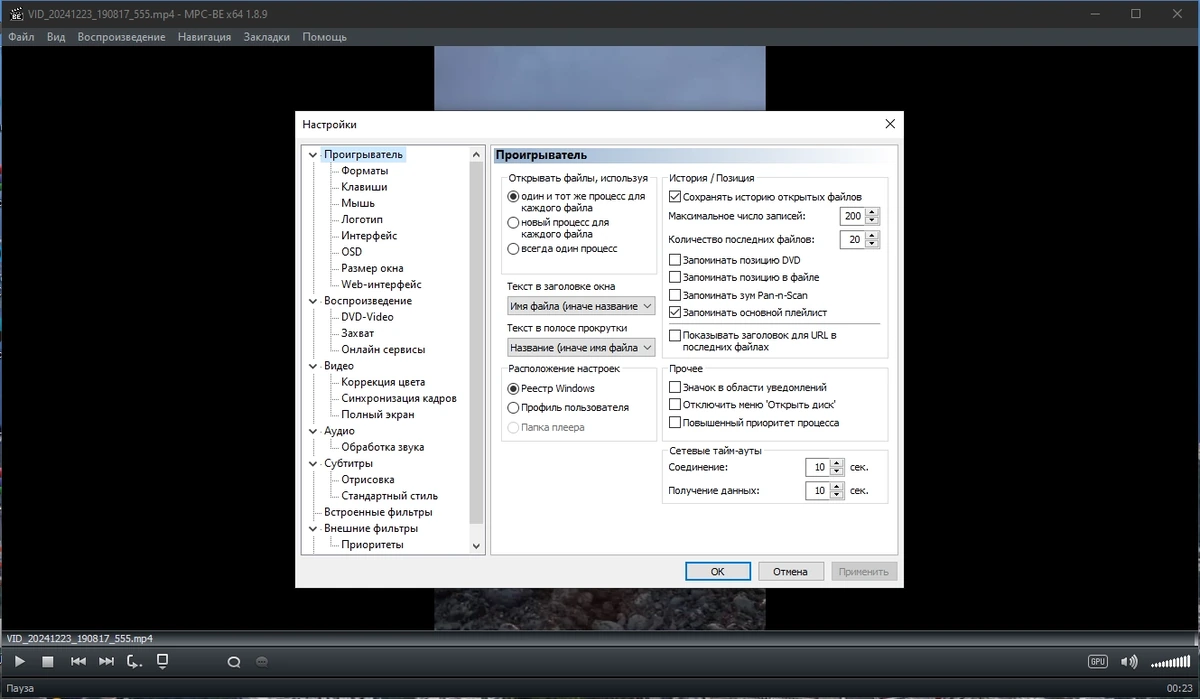
Task: Collapse the Субтитры tree node
Action: click(313, 464)
